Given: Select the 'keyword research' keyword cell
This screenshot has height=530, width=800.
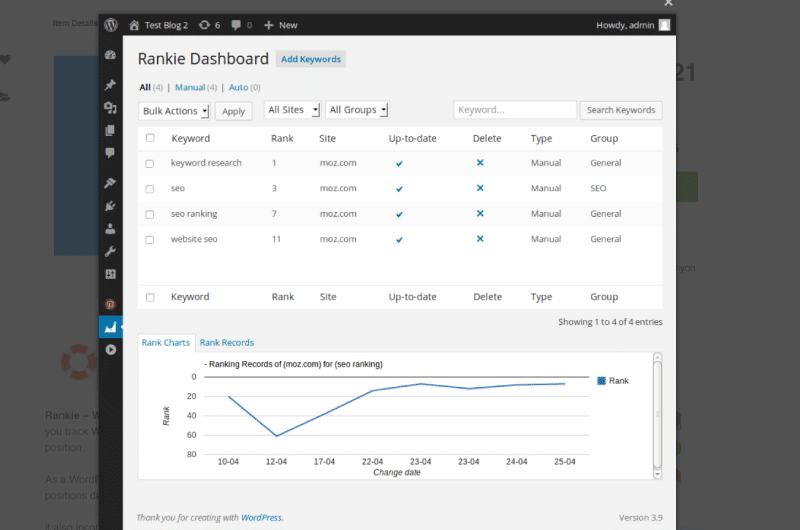Looking at the screenshot, I should (x=206, y=163).
